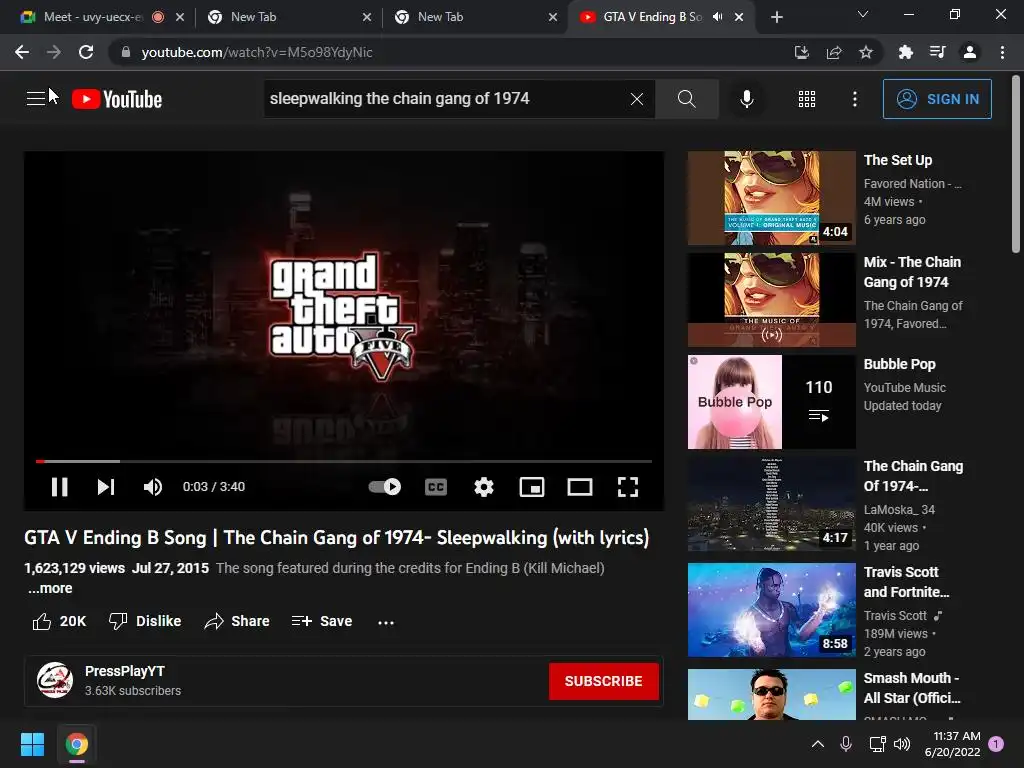
Task: Open The Set Up video thumbnail
Action: (x=771, y=198)
